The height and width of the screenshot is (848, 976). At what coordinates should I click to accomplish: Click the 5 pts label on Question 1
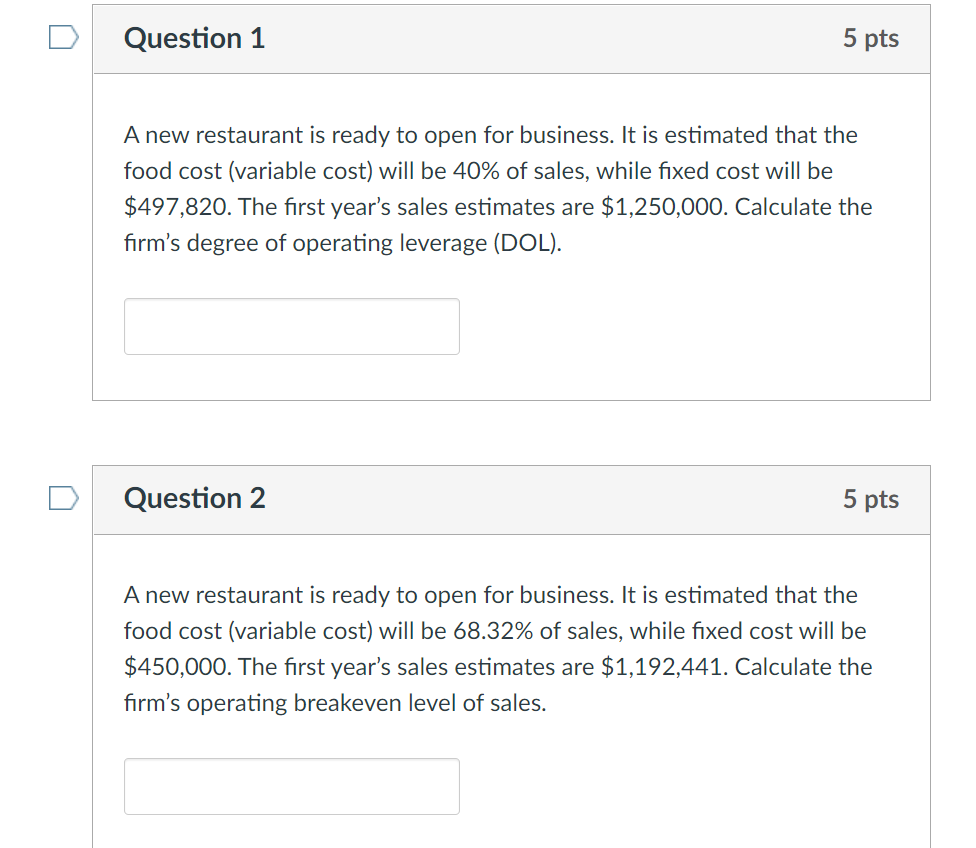pos(871,39)
